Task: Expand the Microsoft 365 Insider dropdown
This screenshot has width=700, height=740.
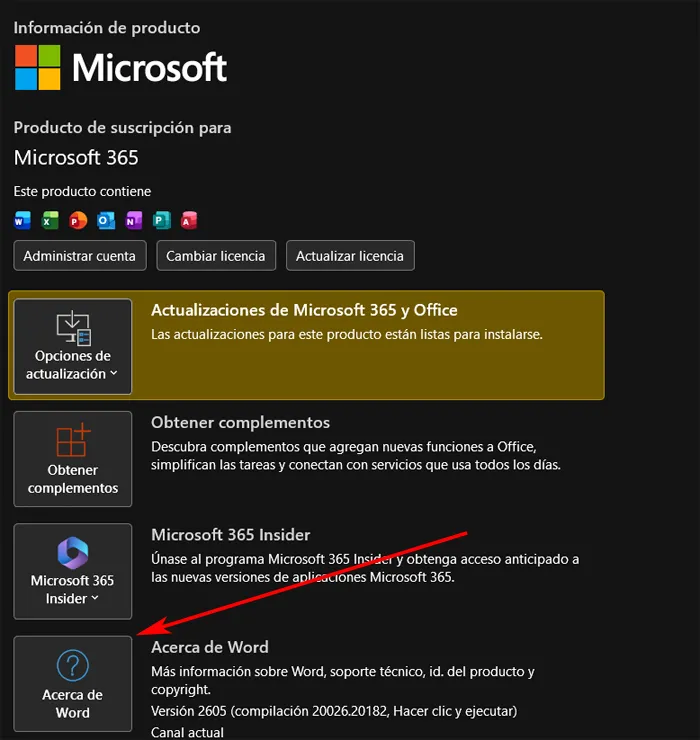Action: 73,571
